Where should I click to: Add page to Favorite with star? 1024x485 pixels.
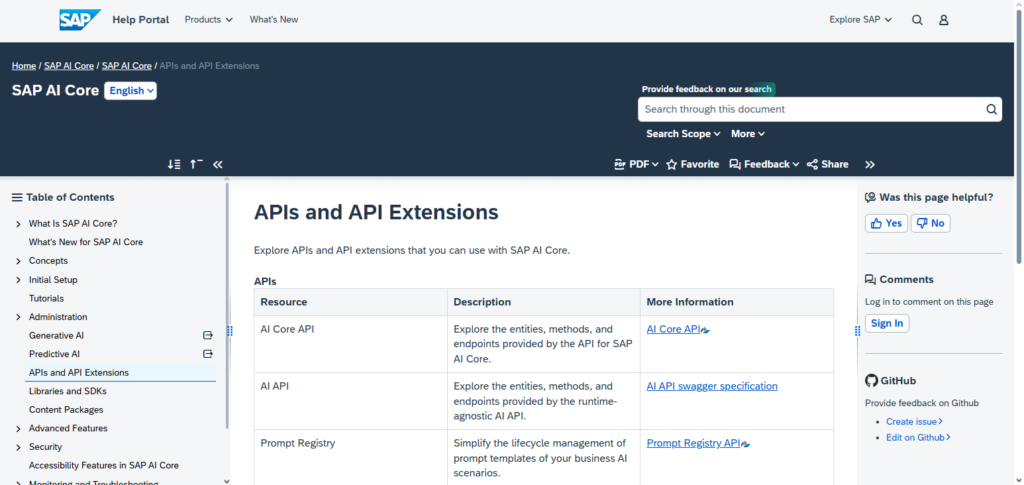692,164
